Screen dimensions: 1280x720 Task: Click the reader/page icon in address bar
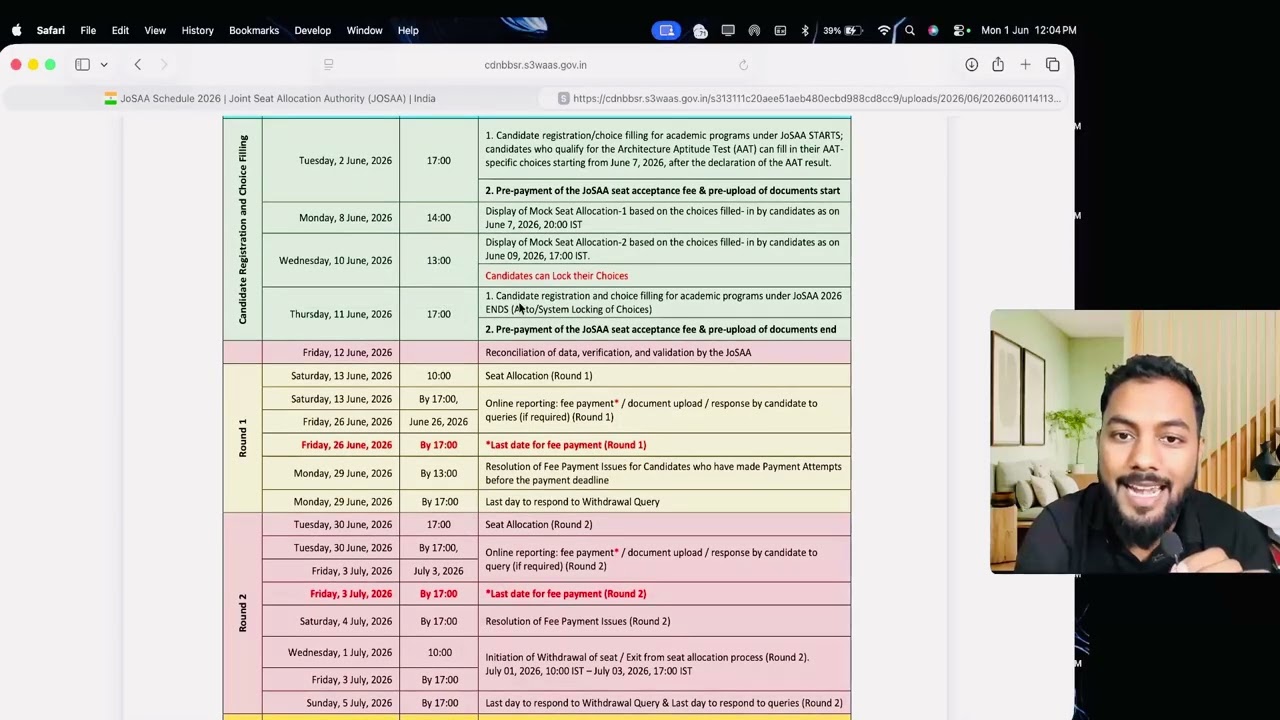click(328, 65)
